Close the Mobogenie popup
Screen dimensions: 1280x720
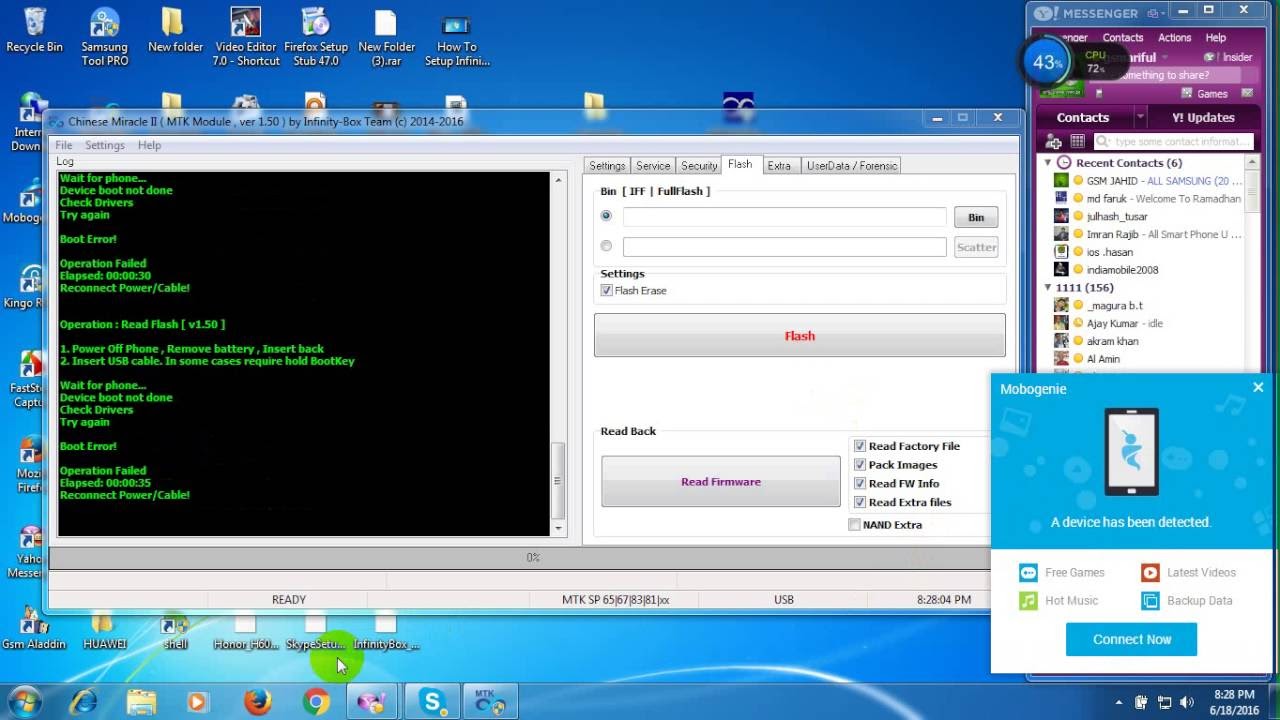[1258, 388]
